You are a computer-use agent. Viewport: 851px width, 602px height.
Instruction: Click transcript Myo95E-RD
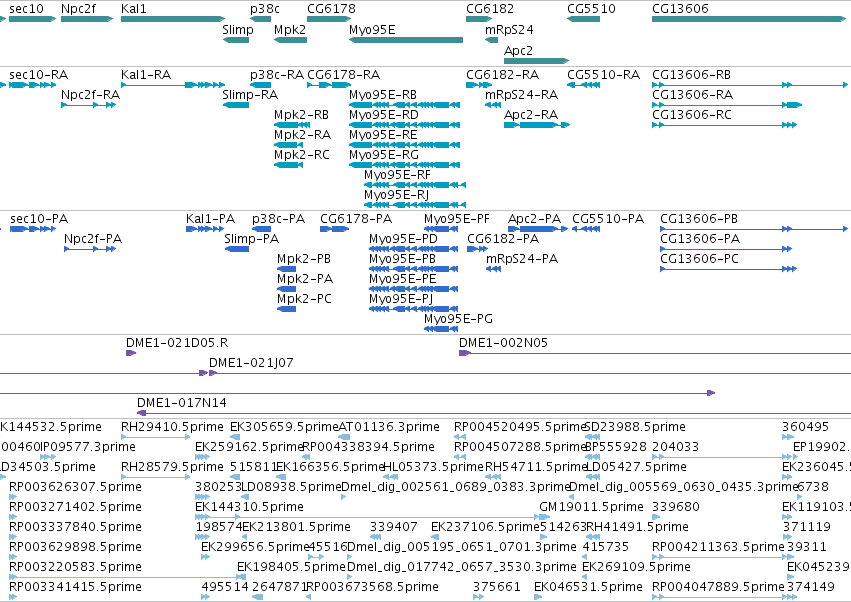click(x=384, y=115)
